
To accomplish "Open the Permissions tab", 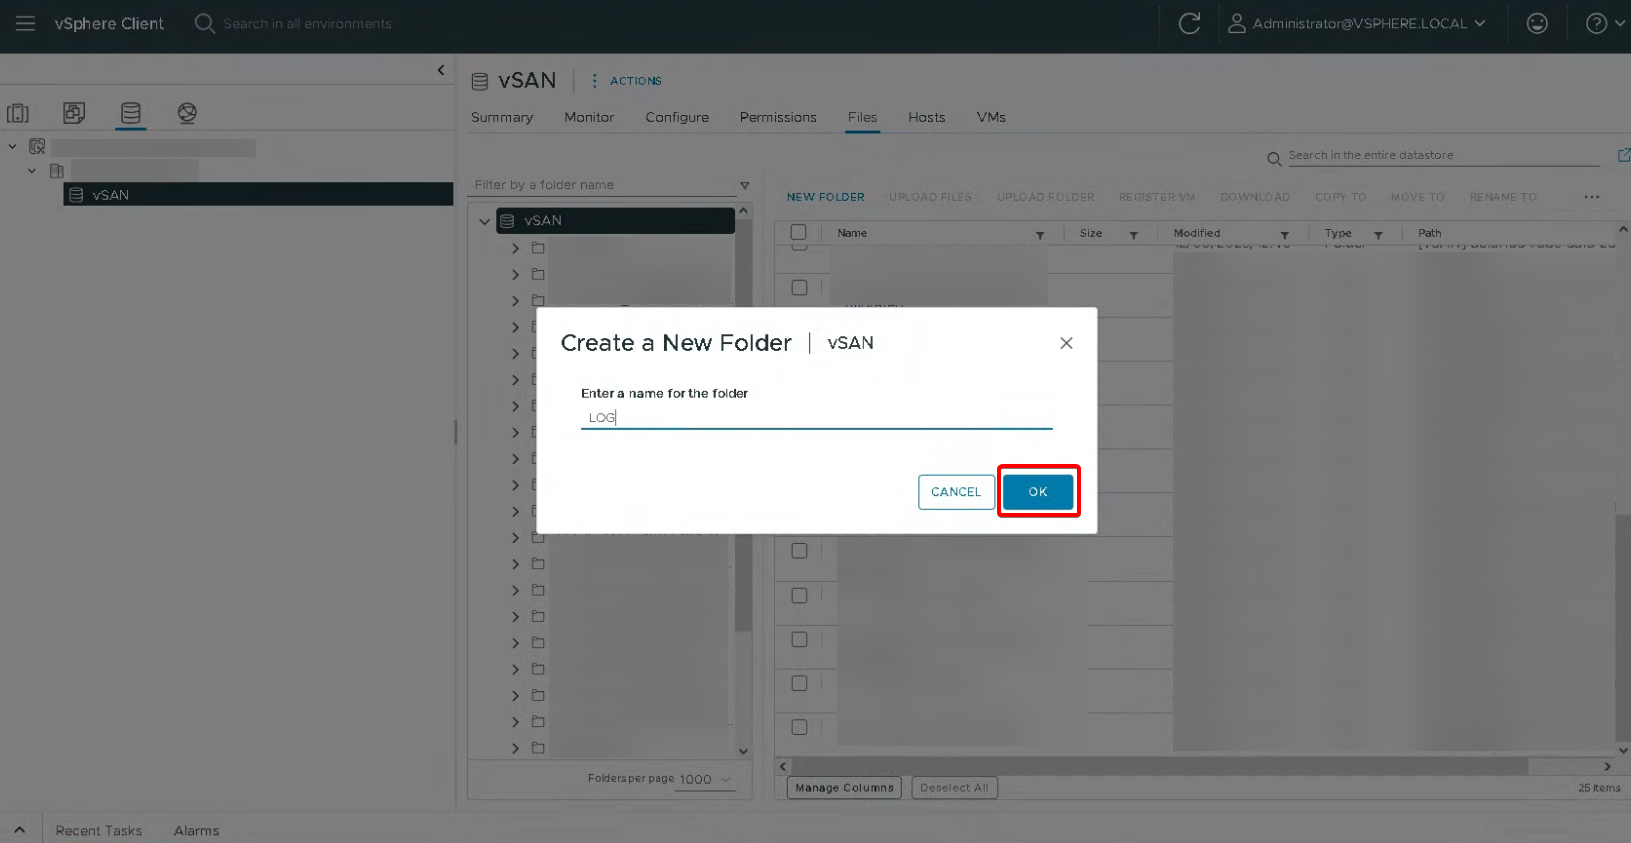I will pos(777,117).
